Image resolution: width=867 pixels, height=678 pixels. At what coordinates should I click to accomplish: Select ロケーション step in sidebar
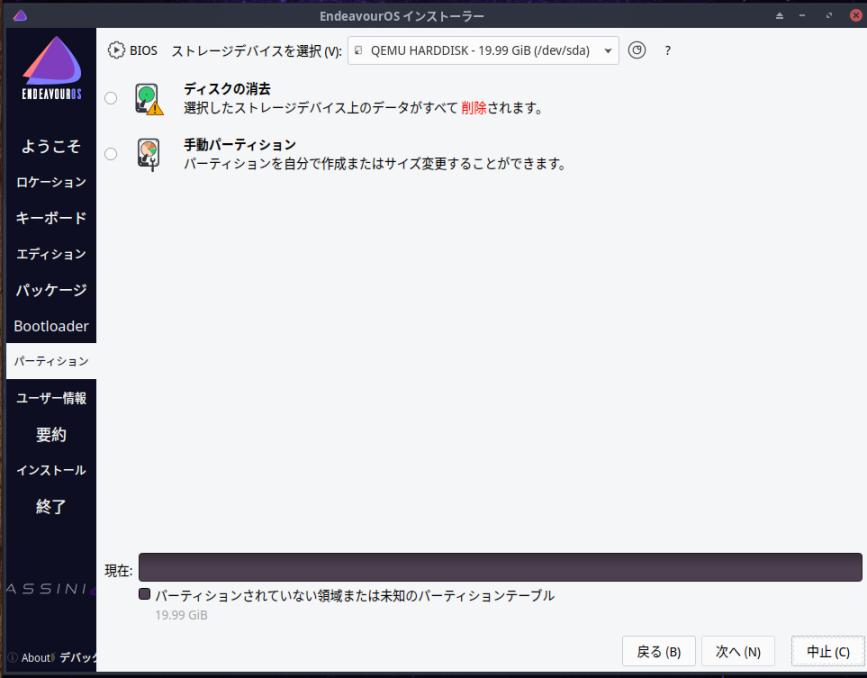[51, 182]
